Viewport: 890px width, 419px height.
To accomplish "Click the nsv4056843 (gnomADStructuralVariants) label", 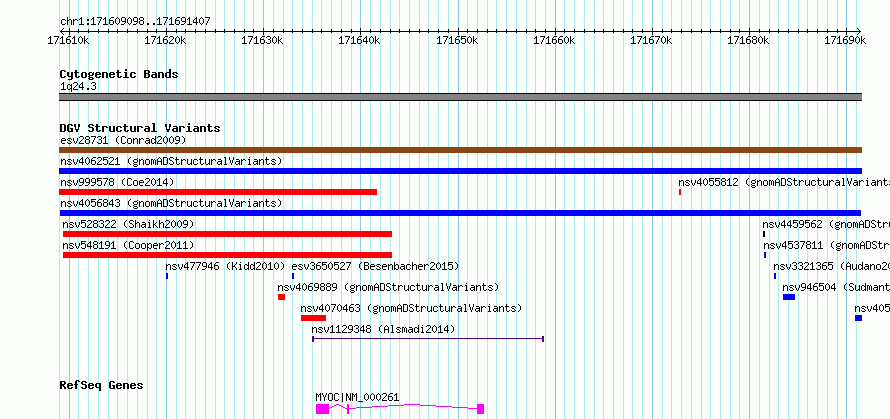I will point(171,203).
